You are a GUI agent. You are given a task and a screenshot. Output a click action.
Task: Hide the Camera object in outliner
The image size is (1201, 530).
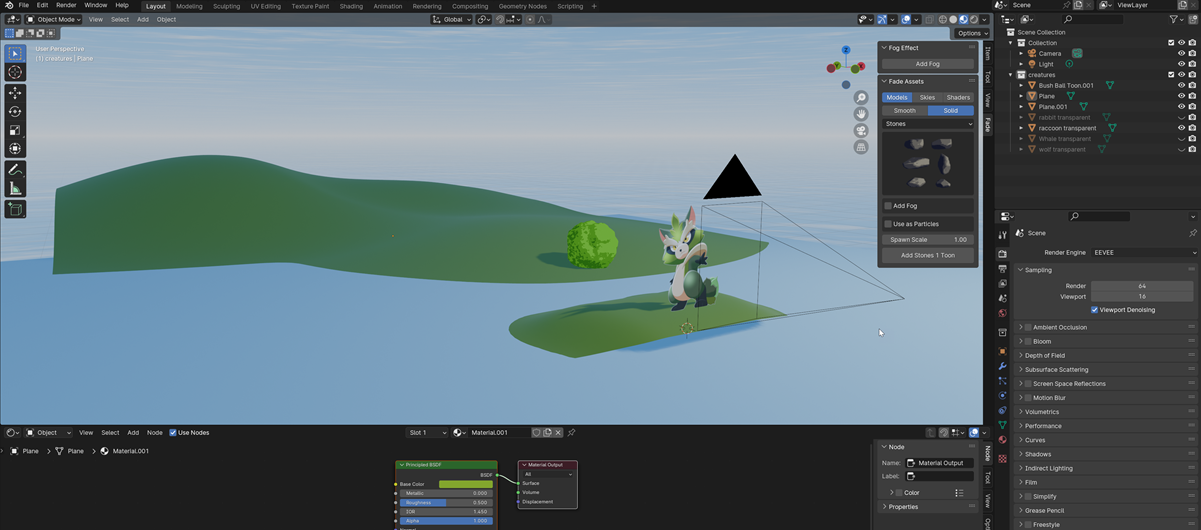click(x=1181, y=53)
